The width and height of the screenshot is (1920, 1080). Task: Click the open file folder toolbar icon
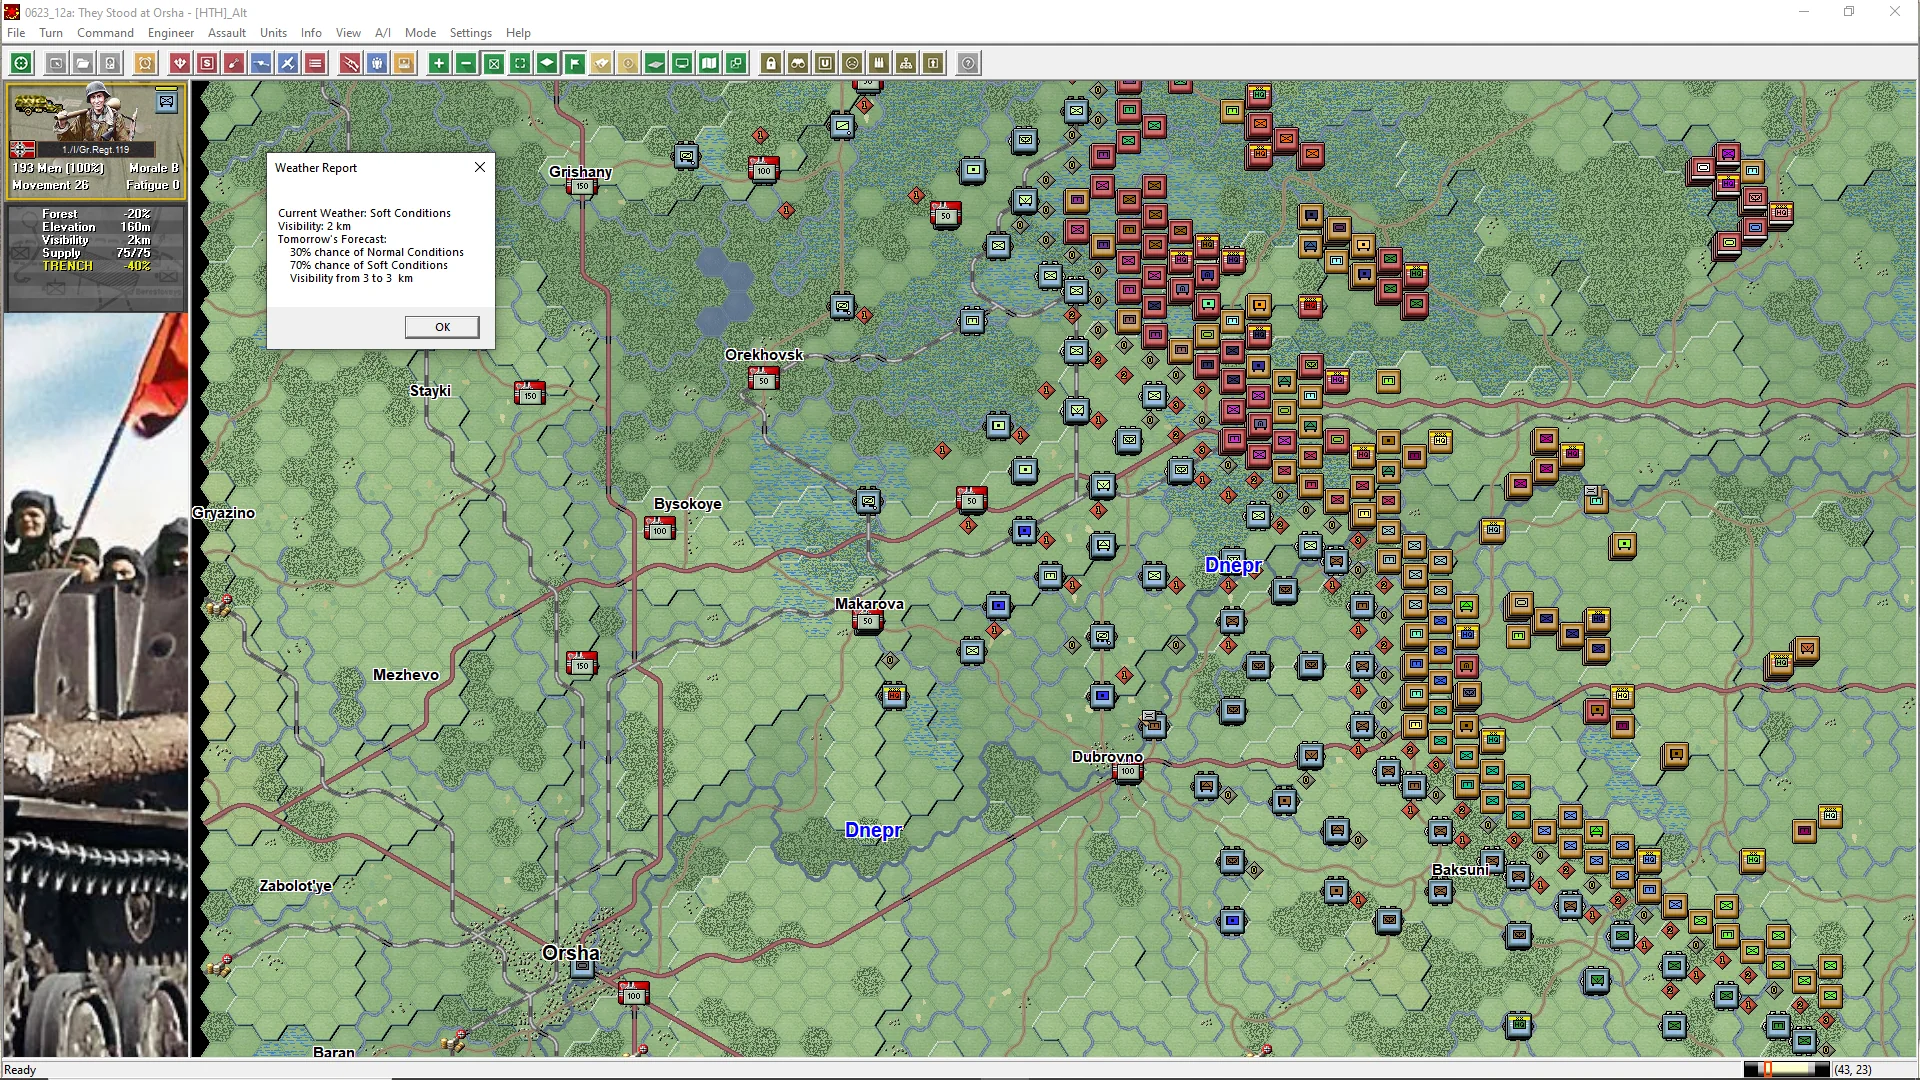point(83,64)
